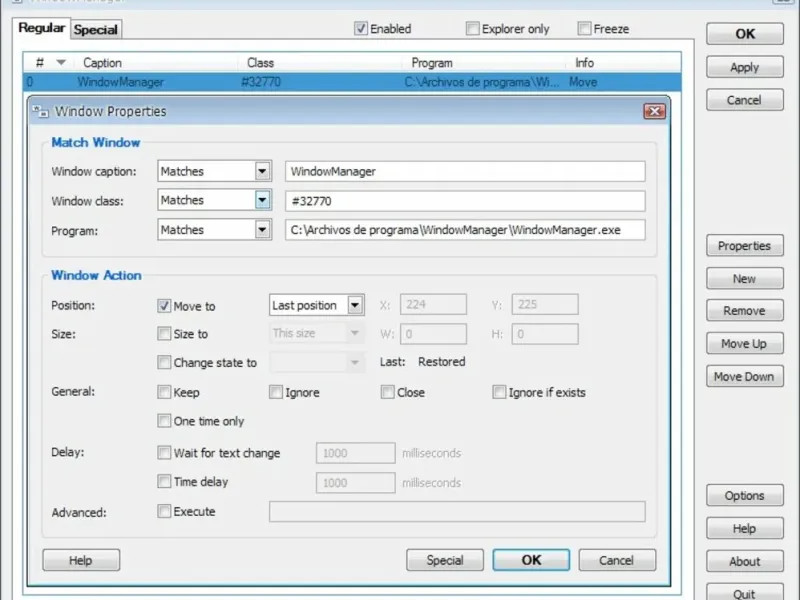
Task: Click the sort arrow in # column
Action: point(61,63)
